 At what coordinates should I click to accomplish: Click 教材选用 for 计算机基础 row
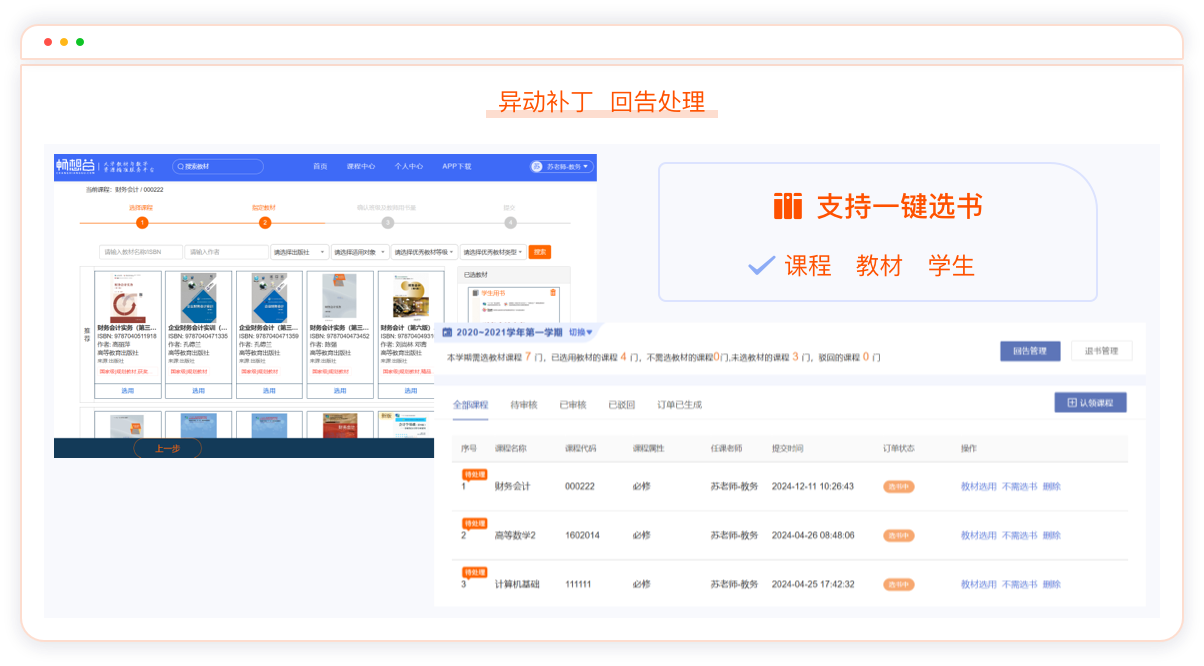(x=979, y=584)
